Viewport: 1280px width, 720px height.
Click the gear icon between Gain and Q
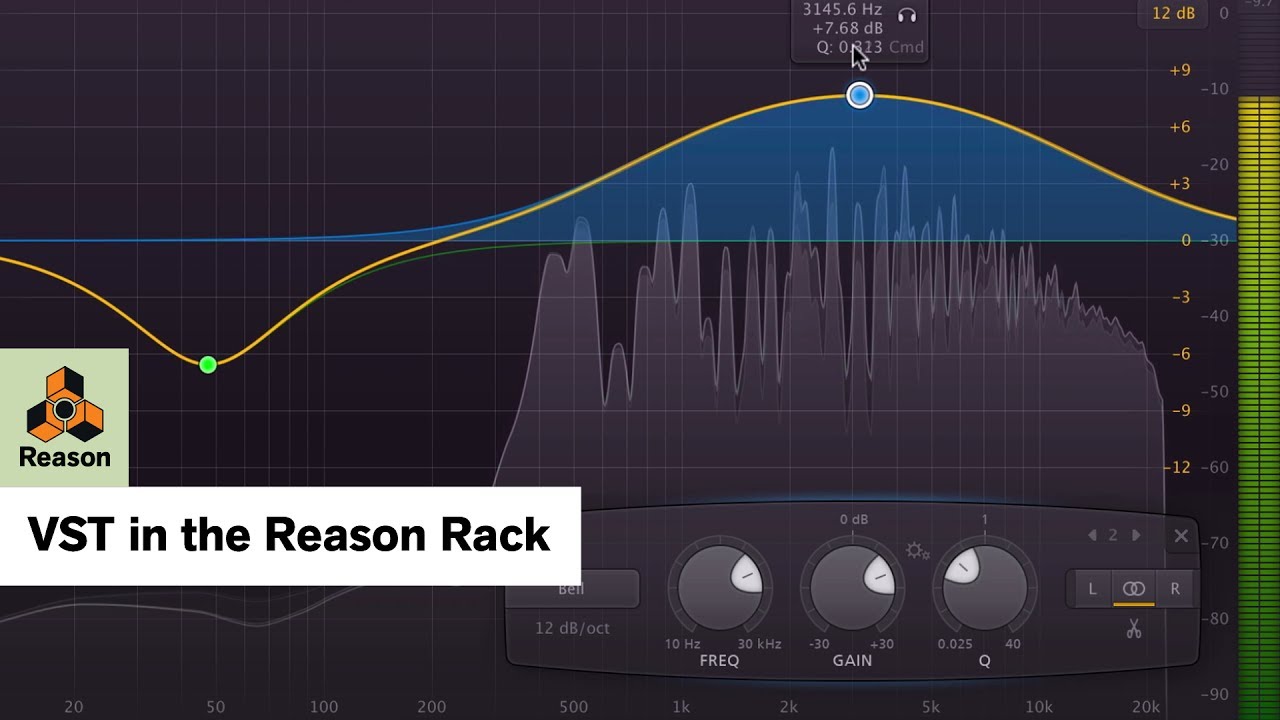pos(917,551)
